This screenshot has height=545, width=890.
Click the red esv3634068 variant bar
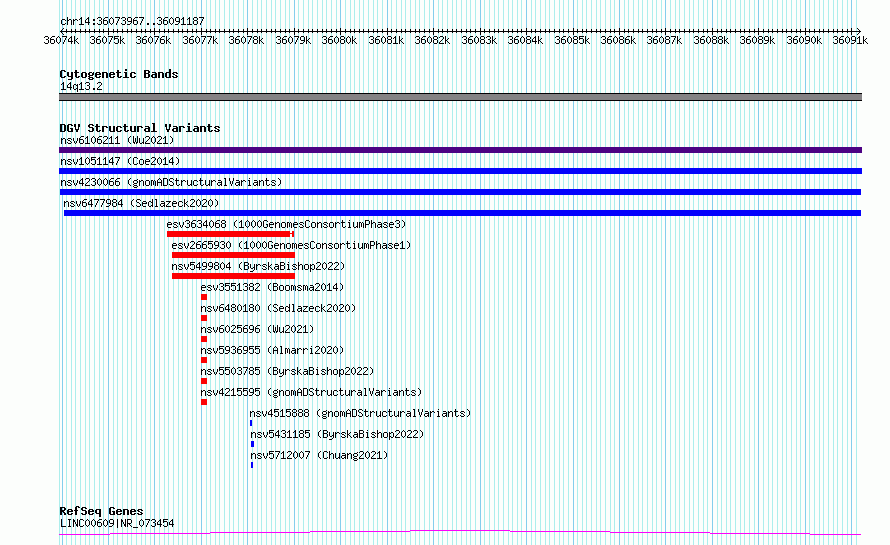(230, 234)
